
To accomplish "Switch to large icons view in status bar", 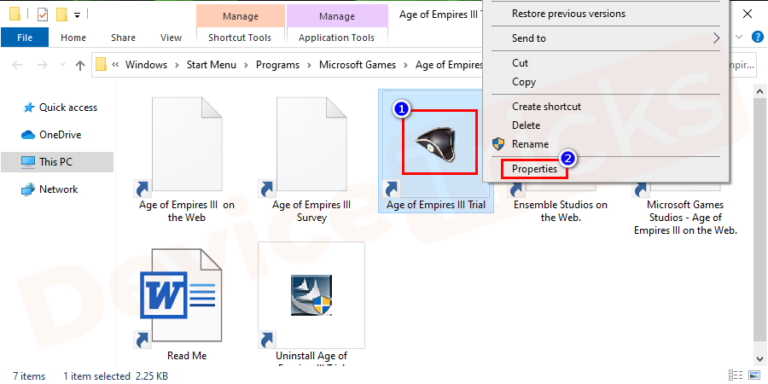I will click(753, 375).
